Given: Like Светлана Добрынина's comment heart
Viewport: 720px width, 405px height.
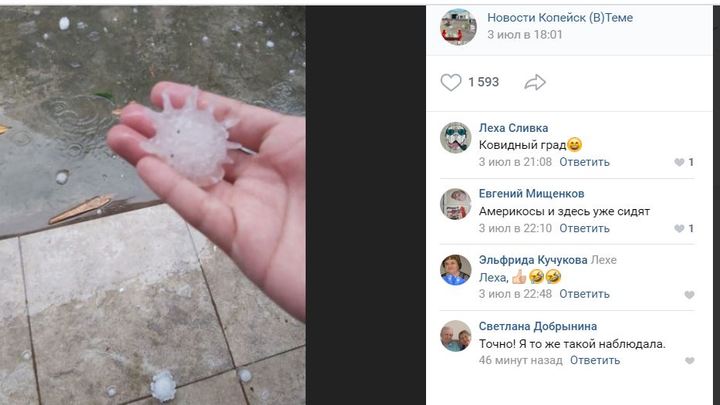Looking at the screenshot, I should [689, 361].
